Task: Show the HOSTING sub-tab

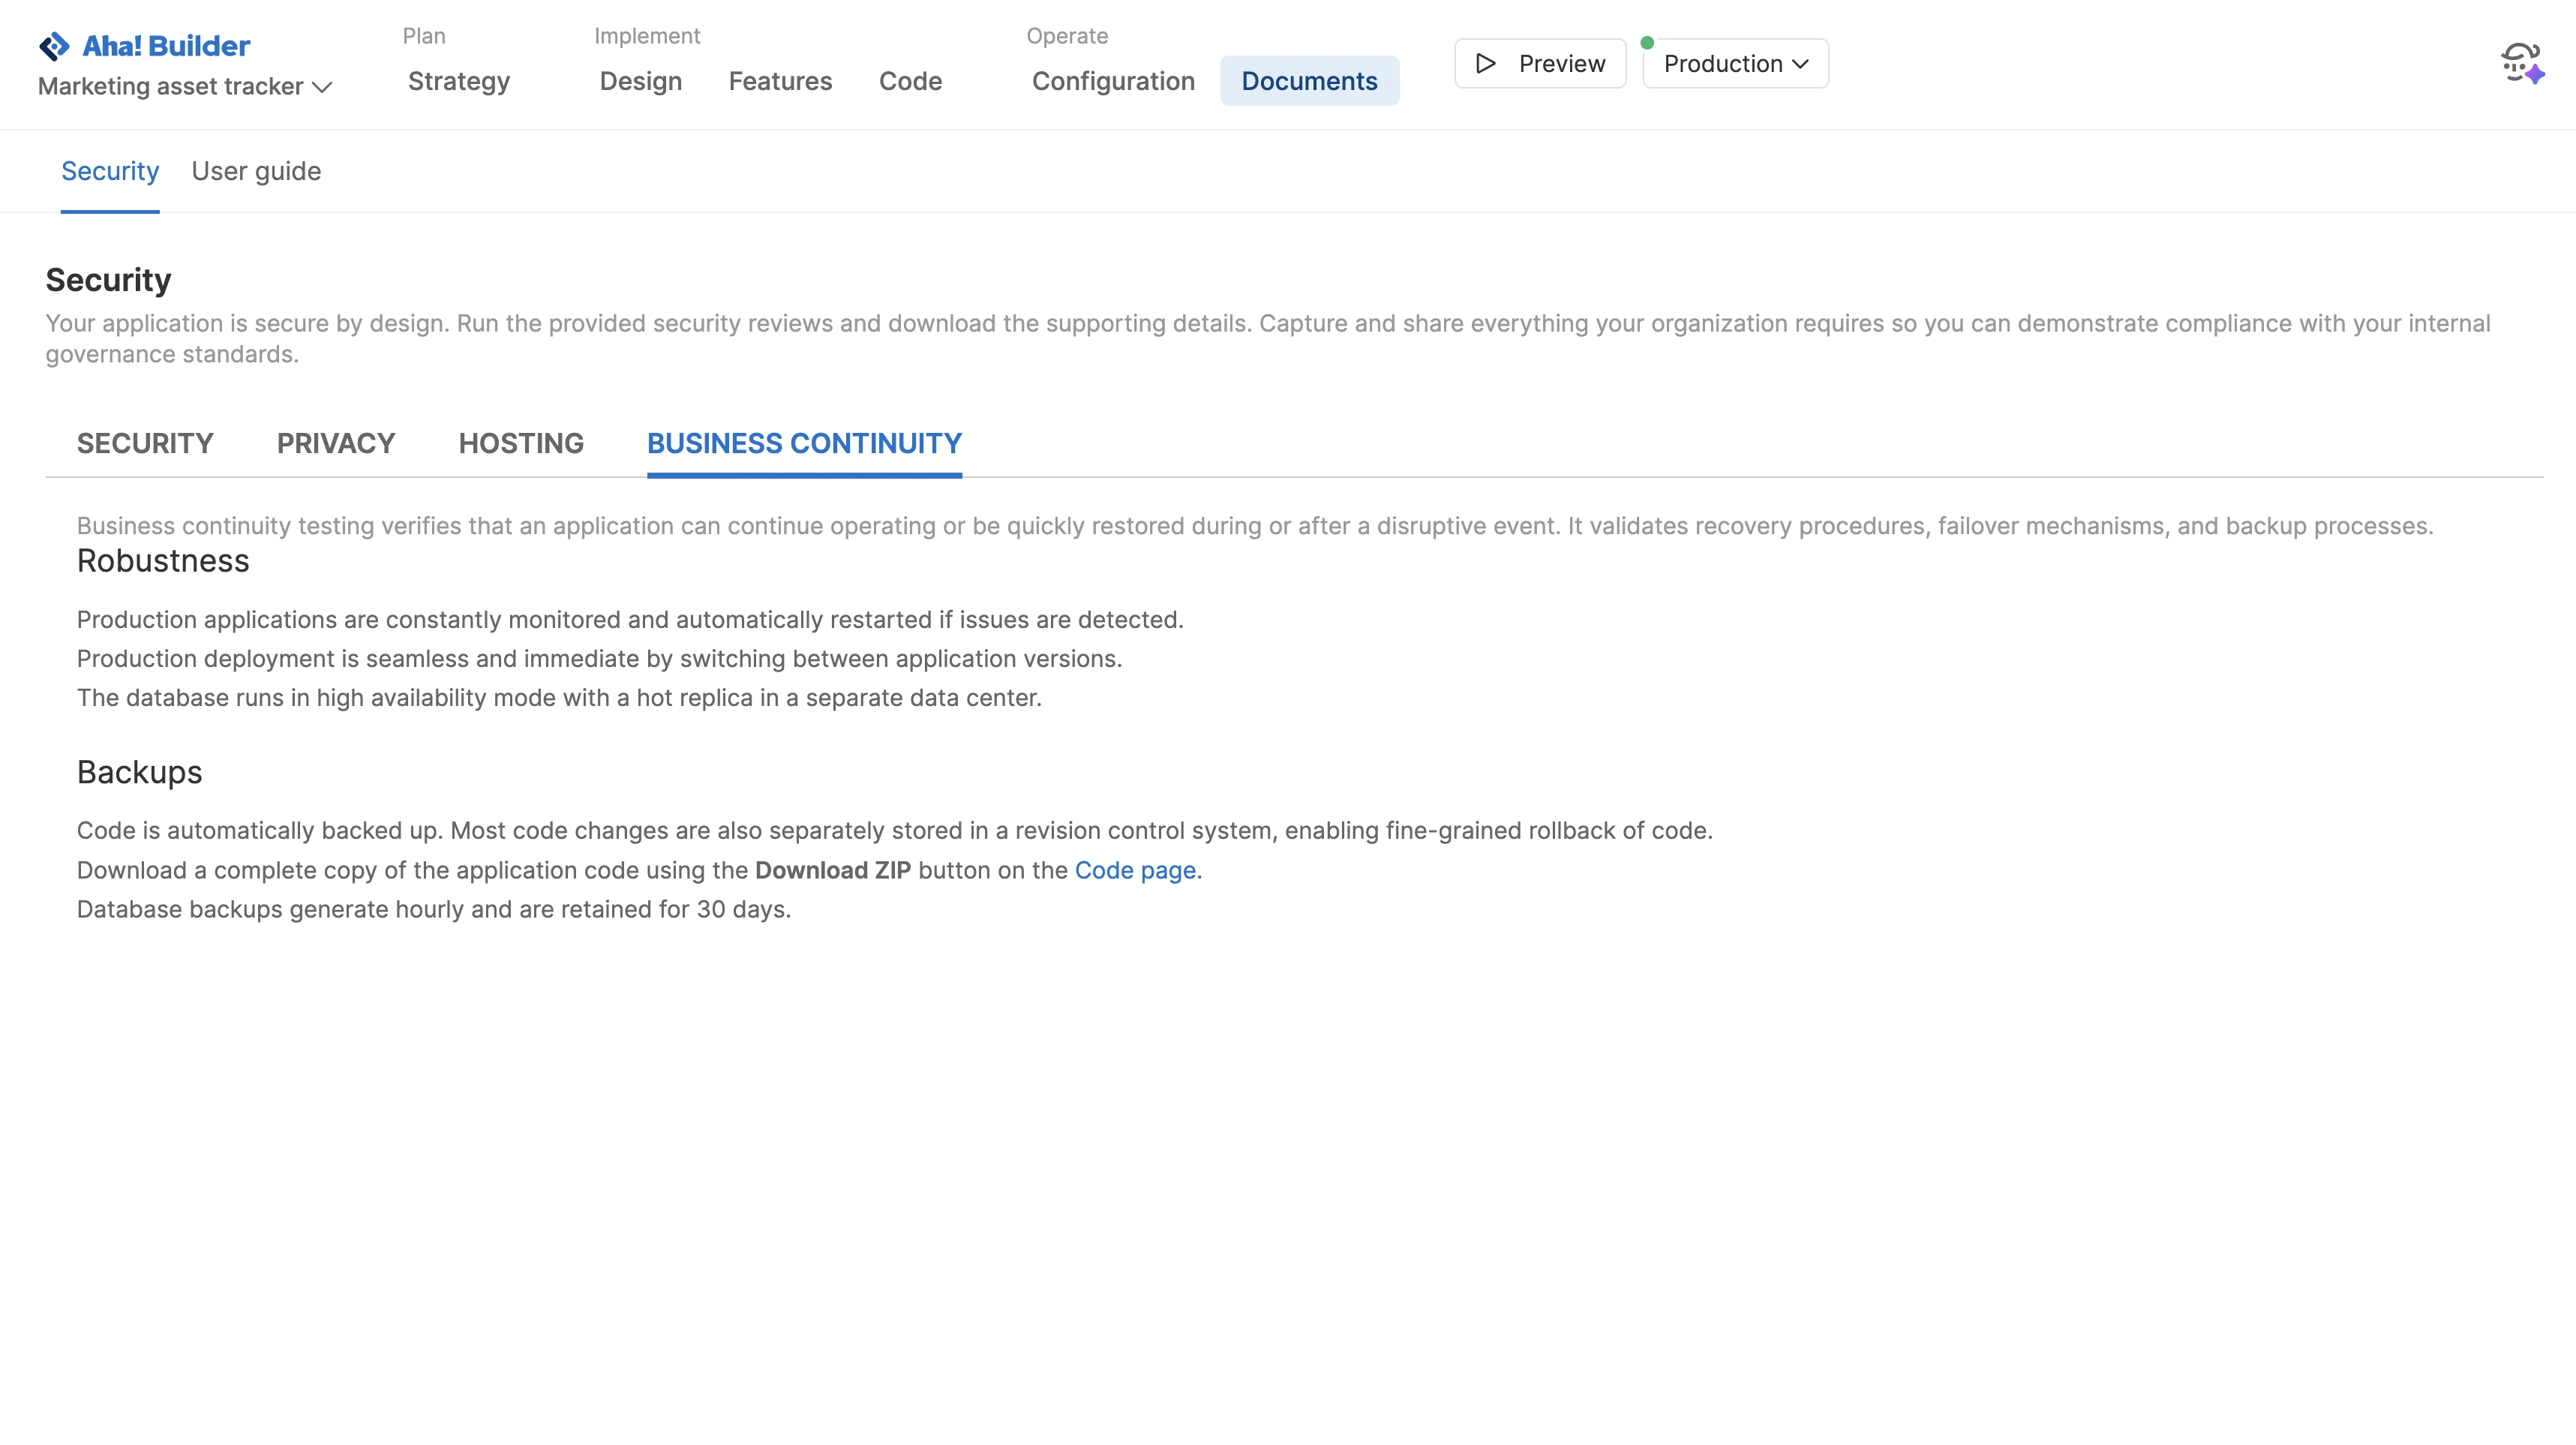Action: [521, 443]
